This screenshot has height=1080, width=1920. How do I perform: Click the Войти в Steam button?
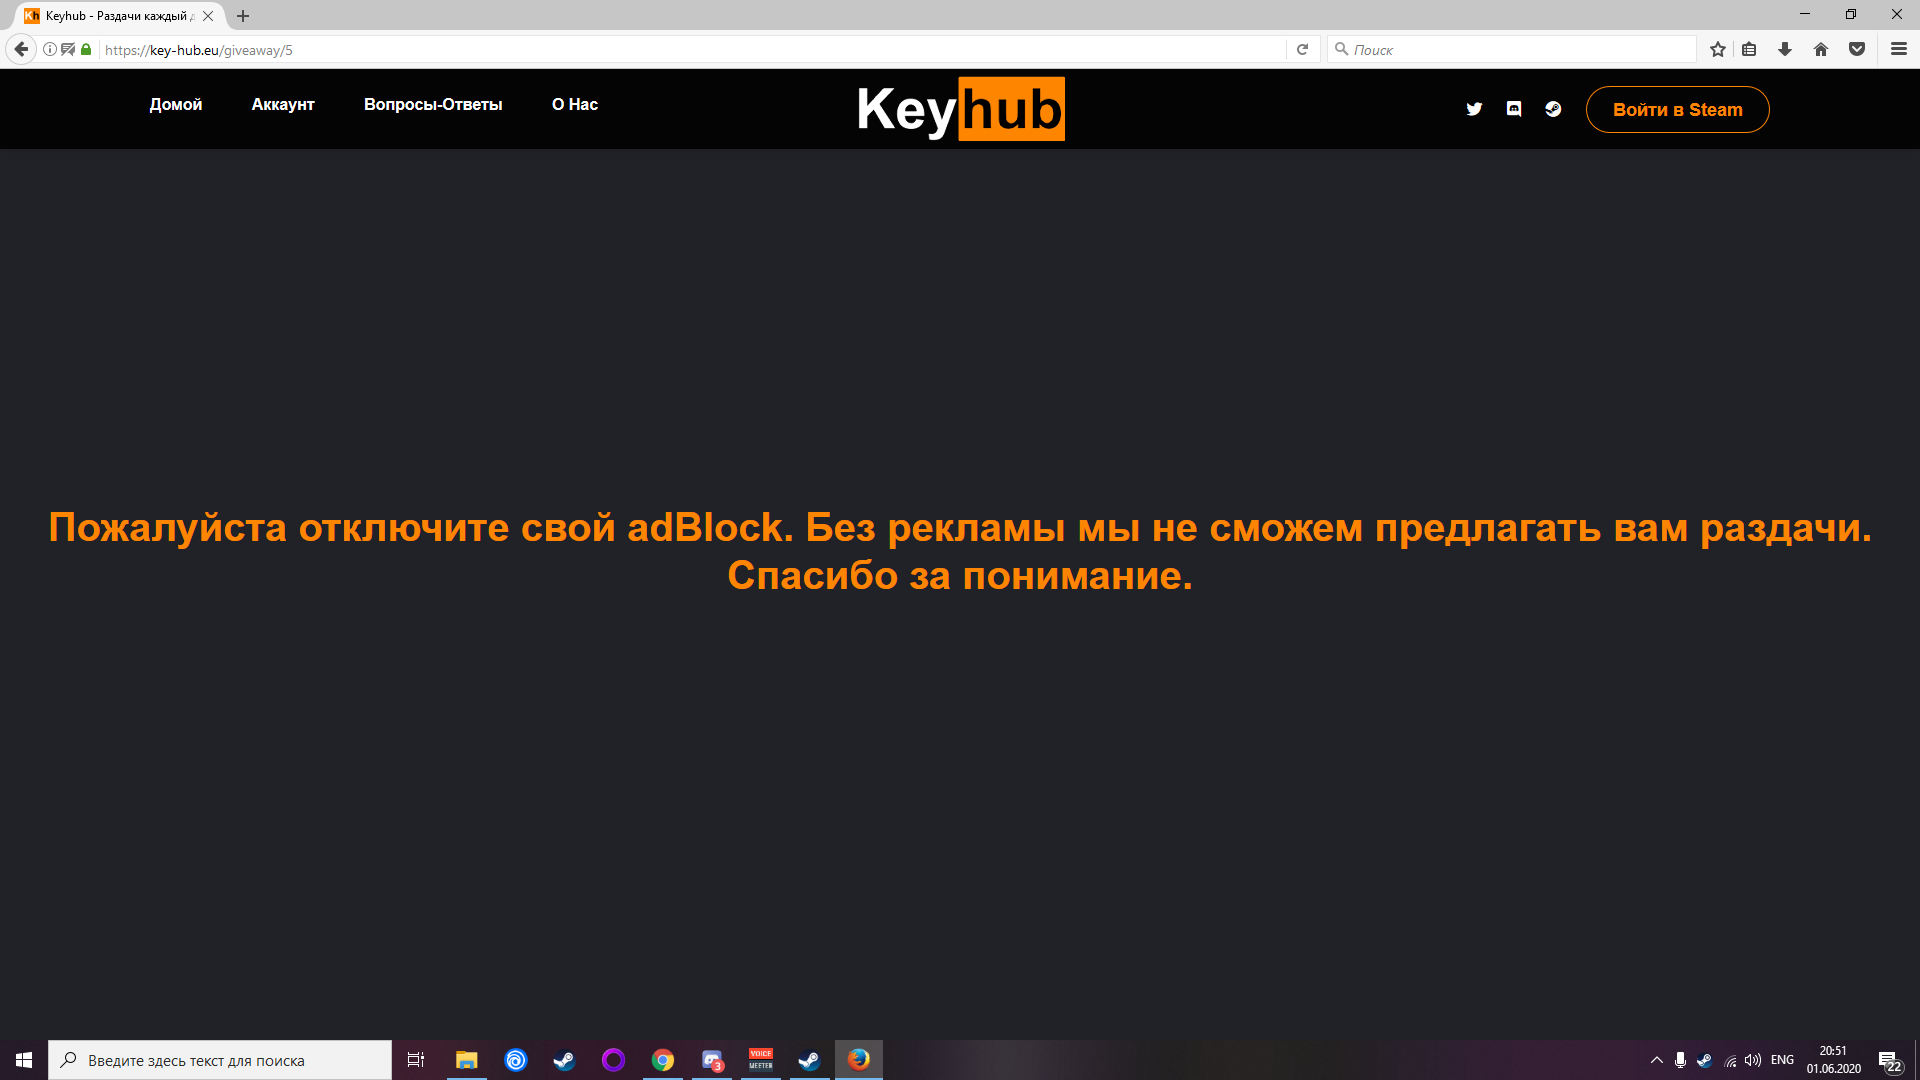click(x=1677, y=109)
